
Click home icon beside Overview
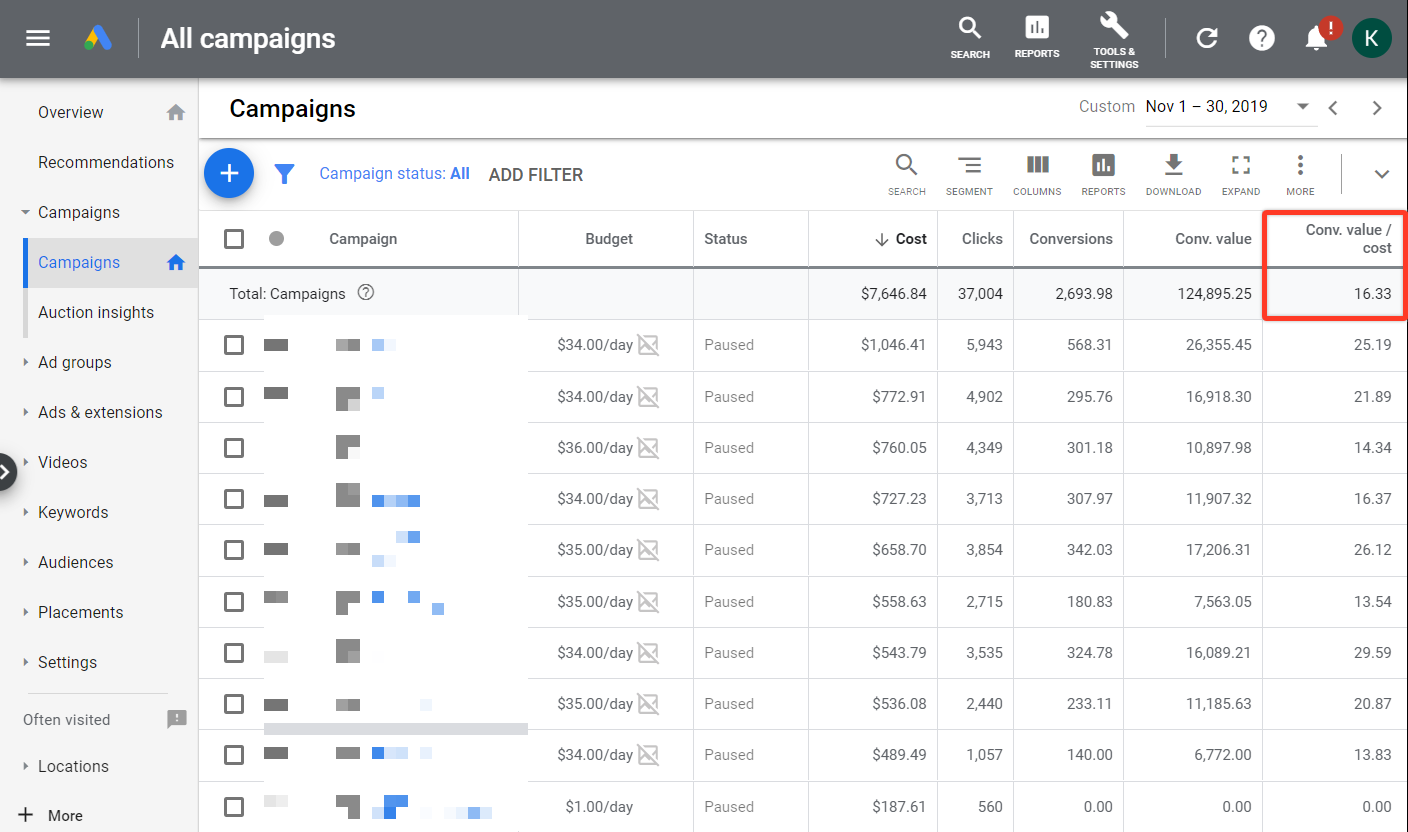tap(176, 112)
